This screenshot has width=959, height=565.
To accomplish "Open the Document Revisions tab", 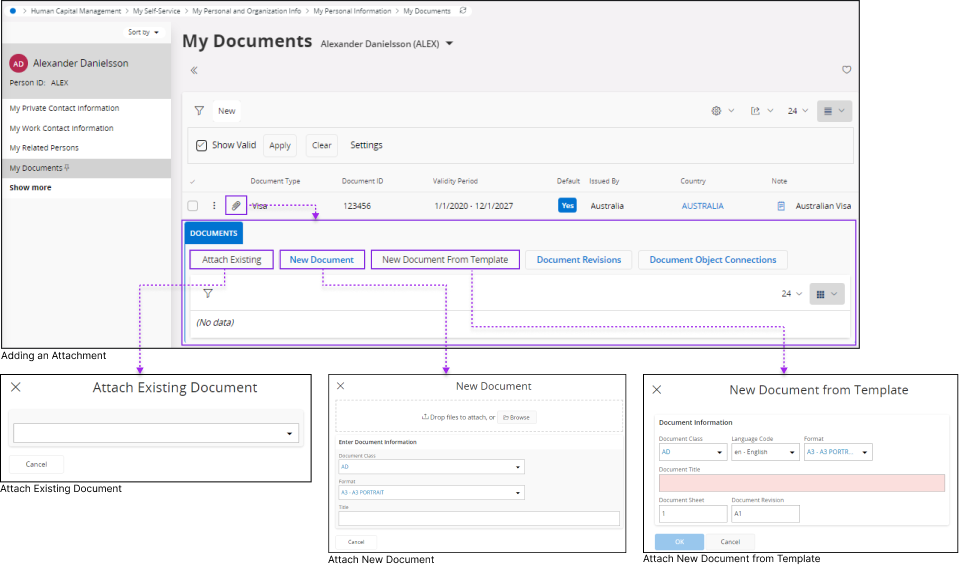I will tap(578, 260).
